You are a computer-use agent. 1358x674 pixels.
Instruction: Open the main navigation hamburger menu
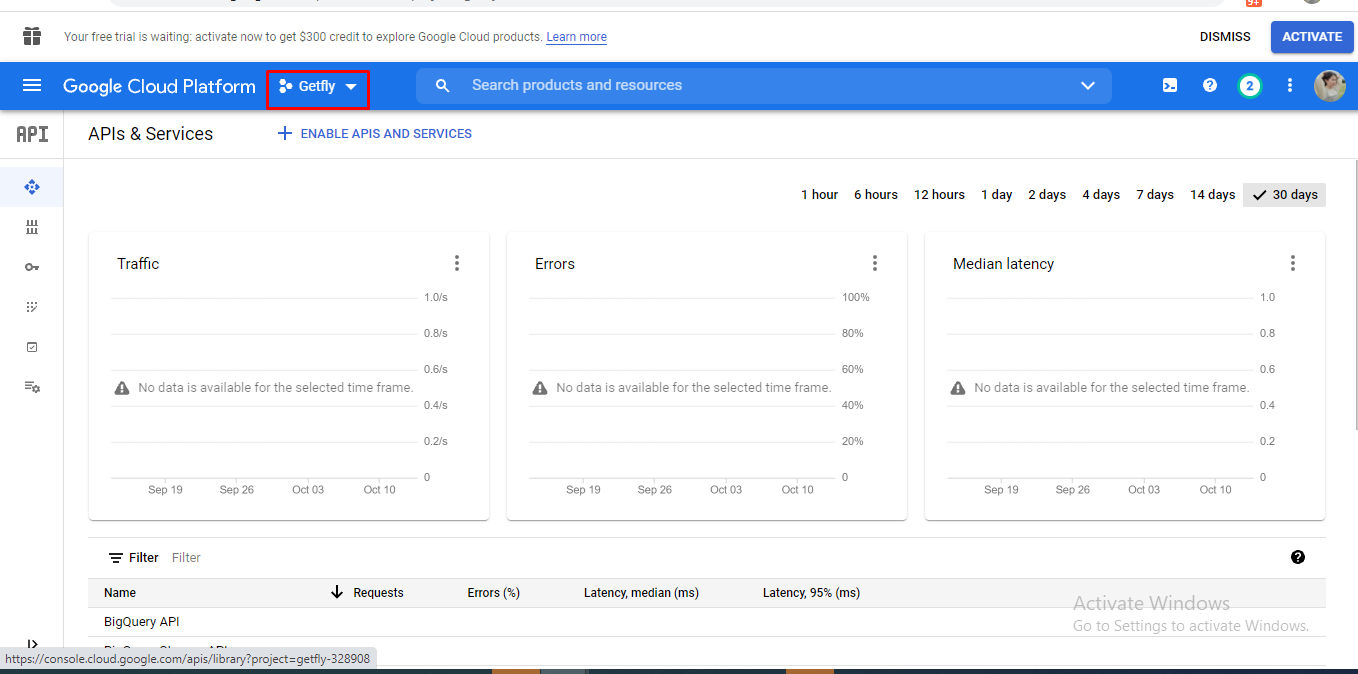32,86
